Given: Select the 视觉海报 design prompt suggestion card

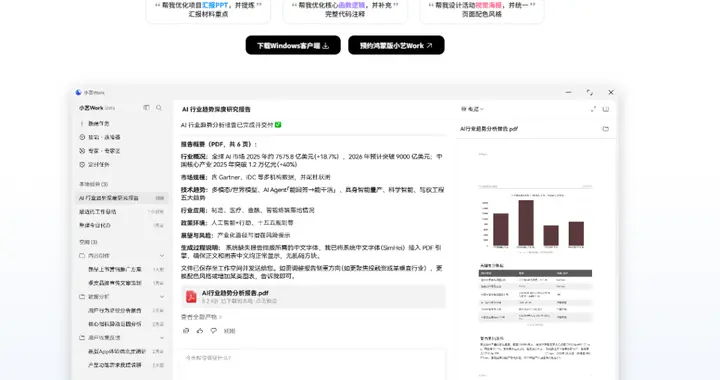Looking at the screenshot, I should [482, 10].
